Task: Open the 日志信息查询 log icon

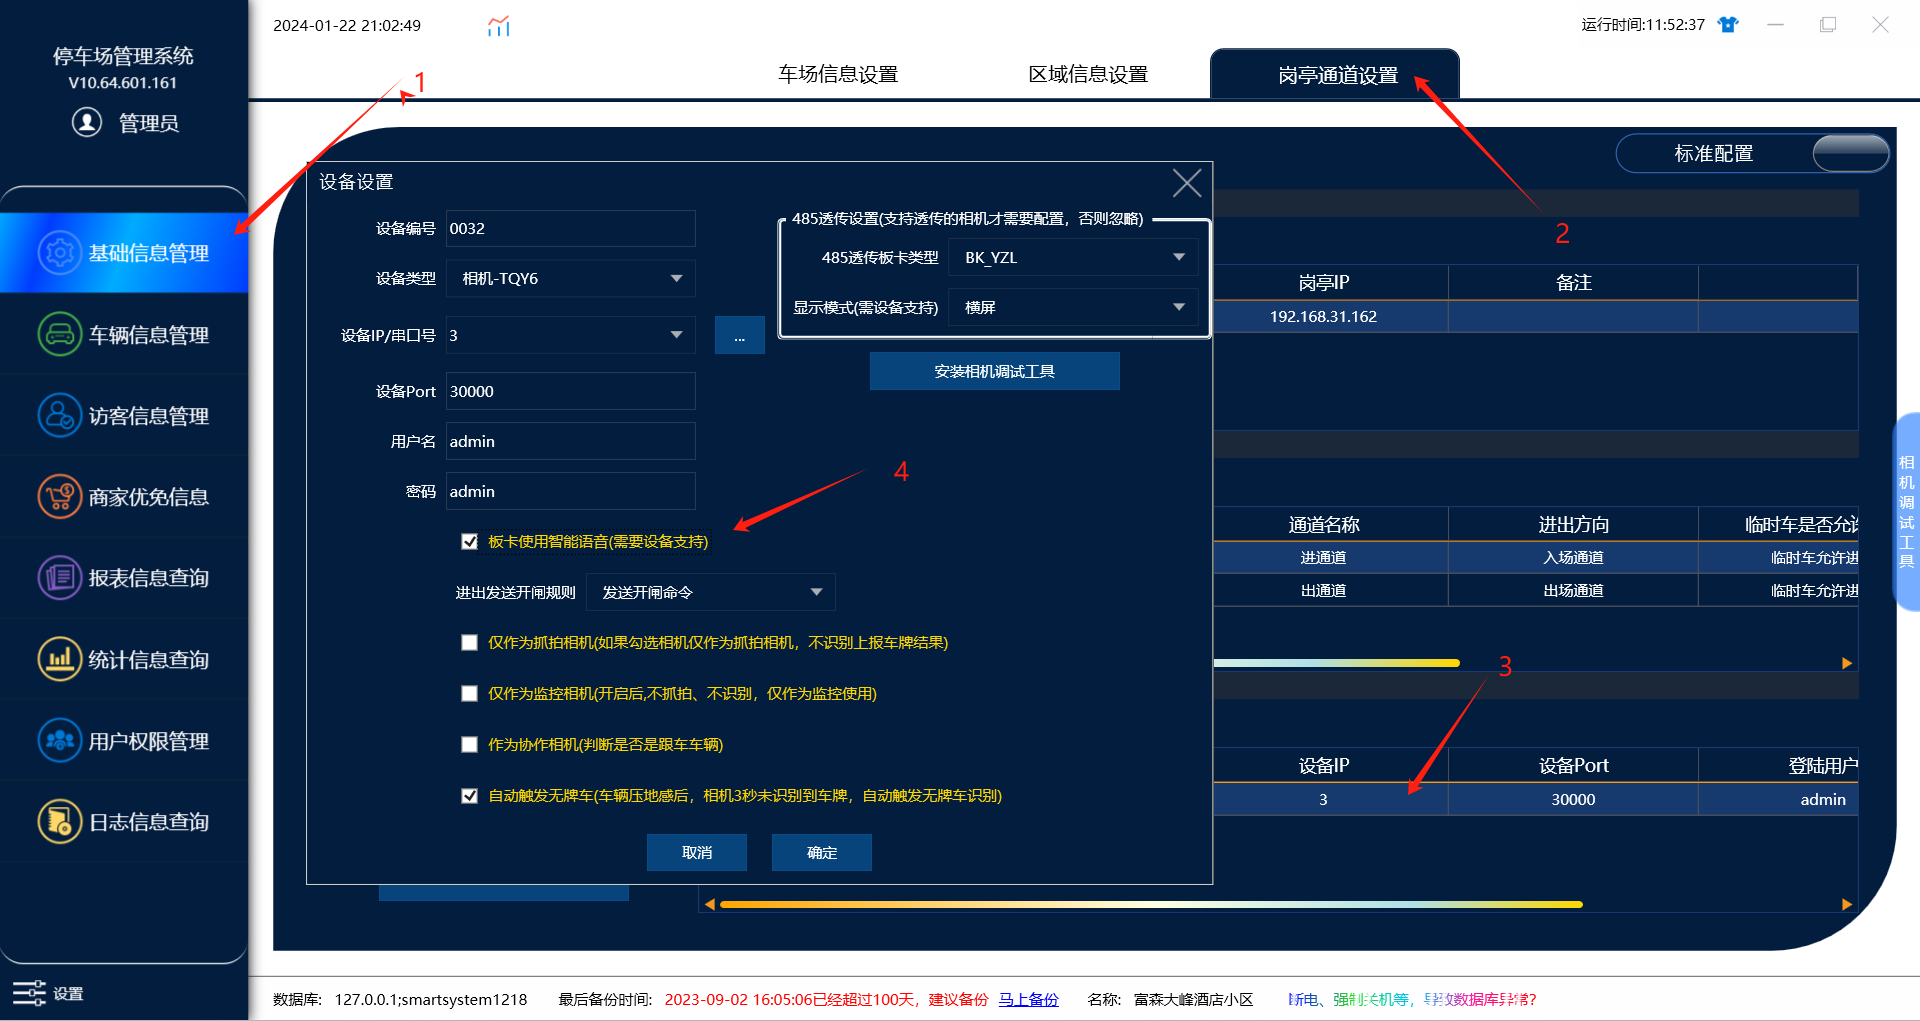Action: pyautogui.click(x=60, y=821)
